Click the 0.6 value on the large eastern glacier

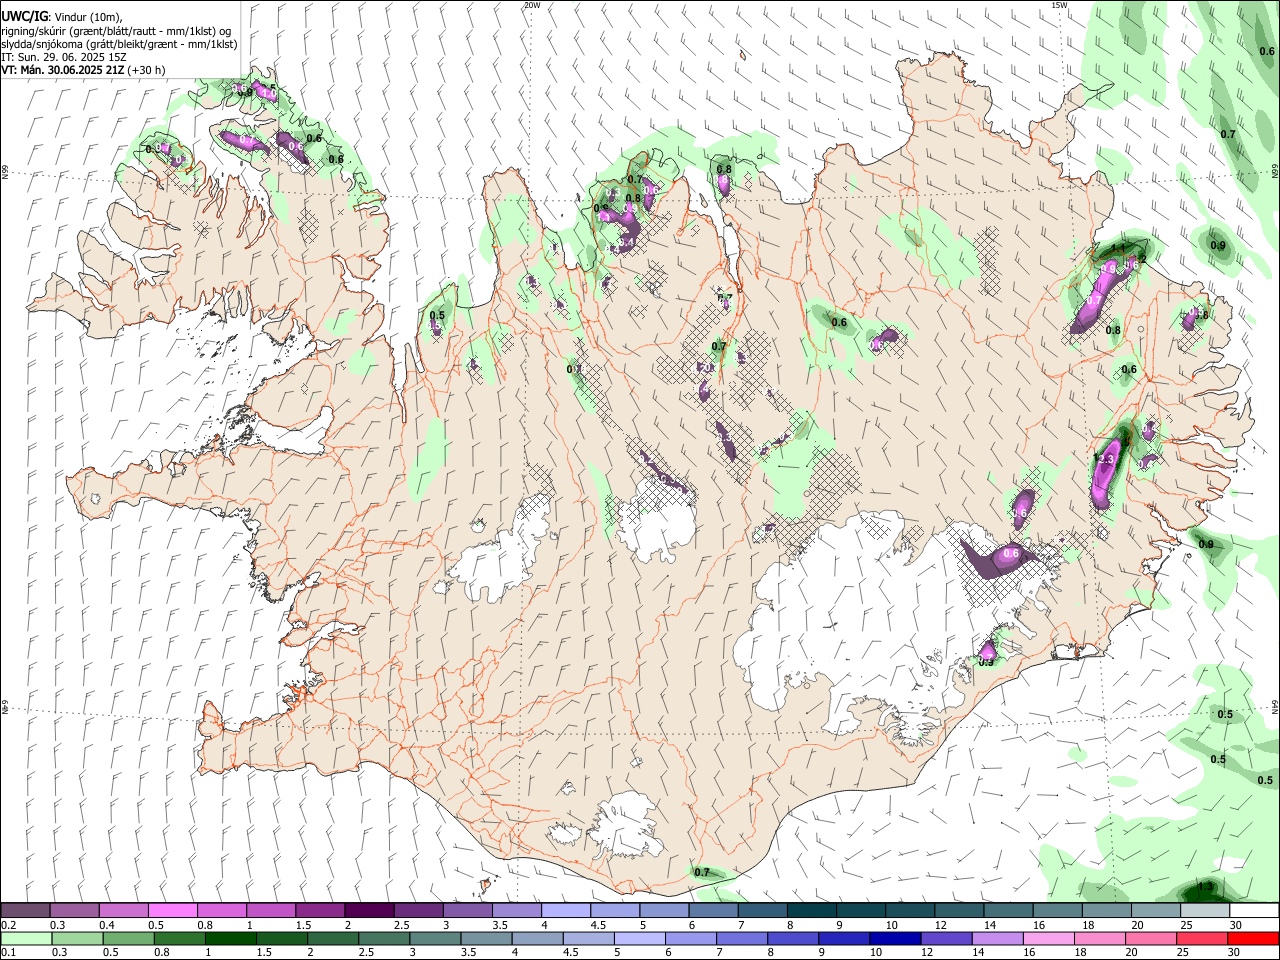pos(1011,553)
